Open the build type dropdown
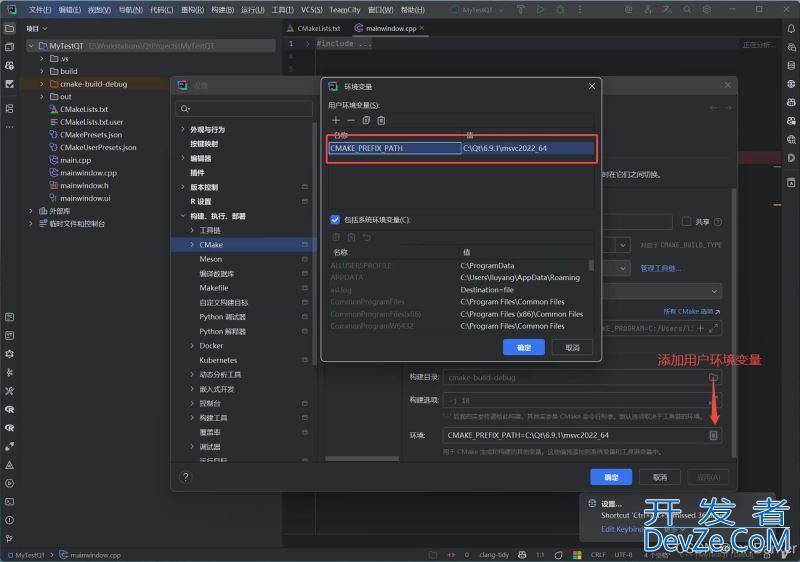Viewport: 800px width, 562px height. pyautogui.click(x=623, y=245)
